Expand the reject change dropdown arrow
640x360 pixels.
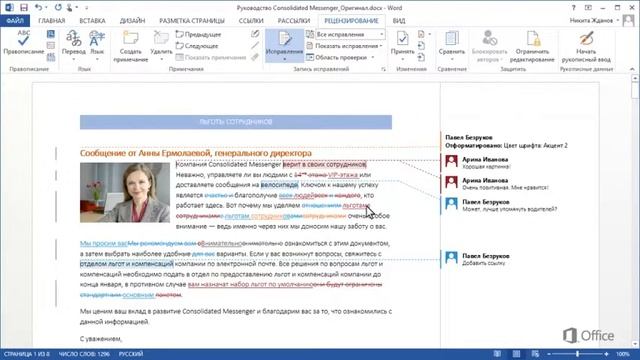point(429,34)
